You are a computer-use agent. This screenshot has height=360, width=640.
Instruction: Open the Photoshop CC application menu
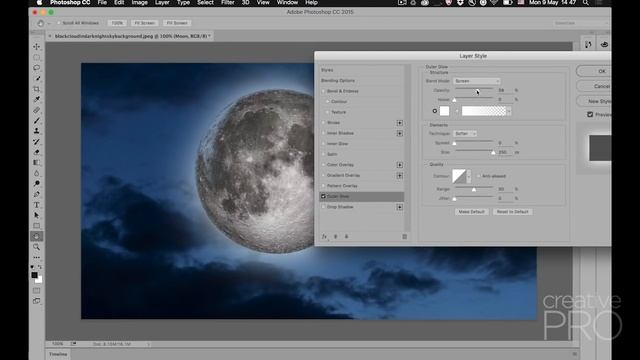(x=70, y=2)
